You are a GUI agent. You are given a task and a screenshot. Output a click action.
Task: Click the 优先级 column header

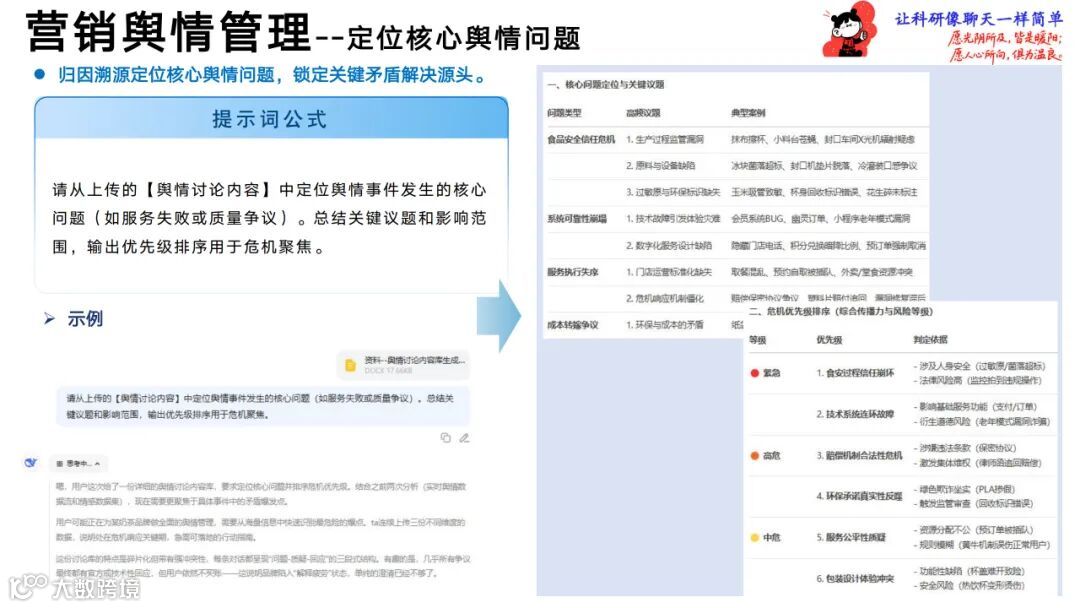(829, 339)
